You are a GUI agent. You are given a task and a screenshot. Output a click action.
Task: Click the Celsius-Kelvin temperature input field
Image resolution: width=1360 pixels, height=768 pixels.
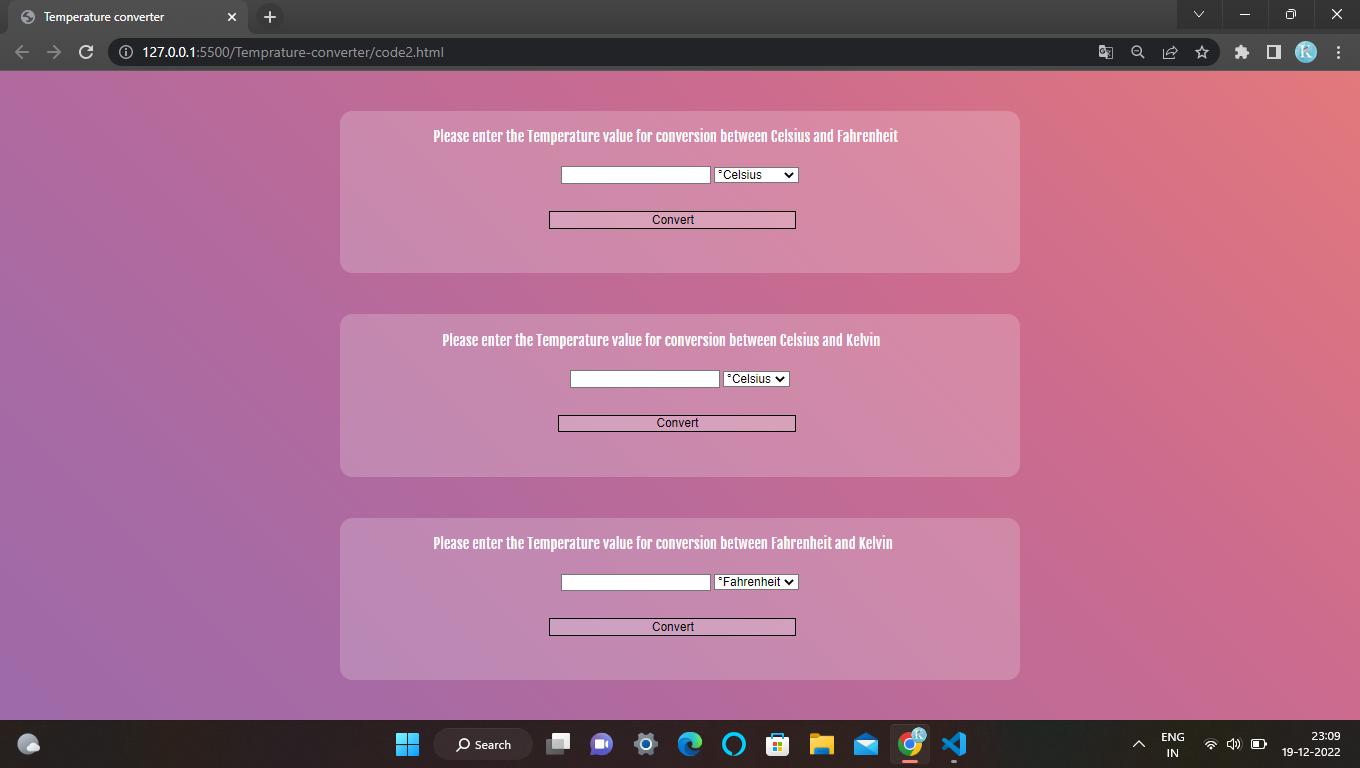tap(644, 378)
